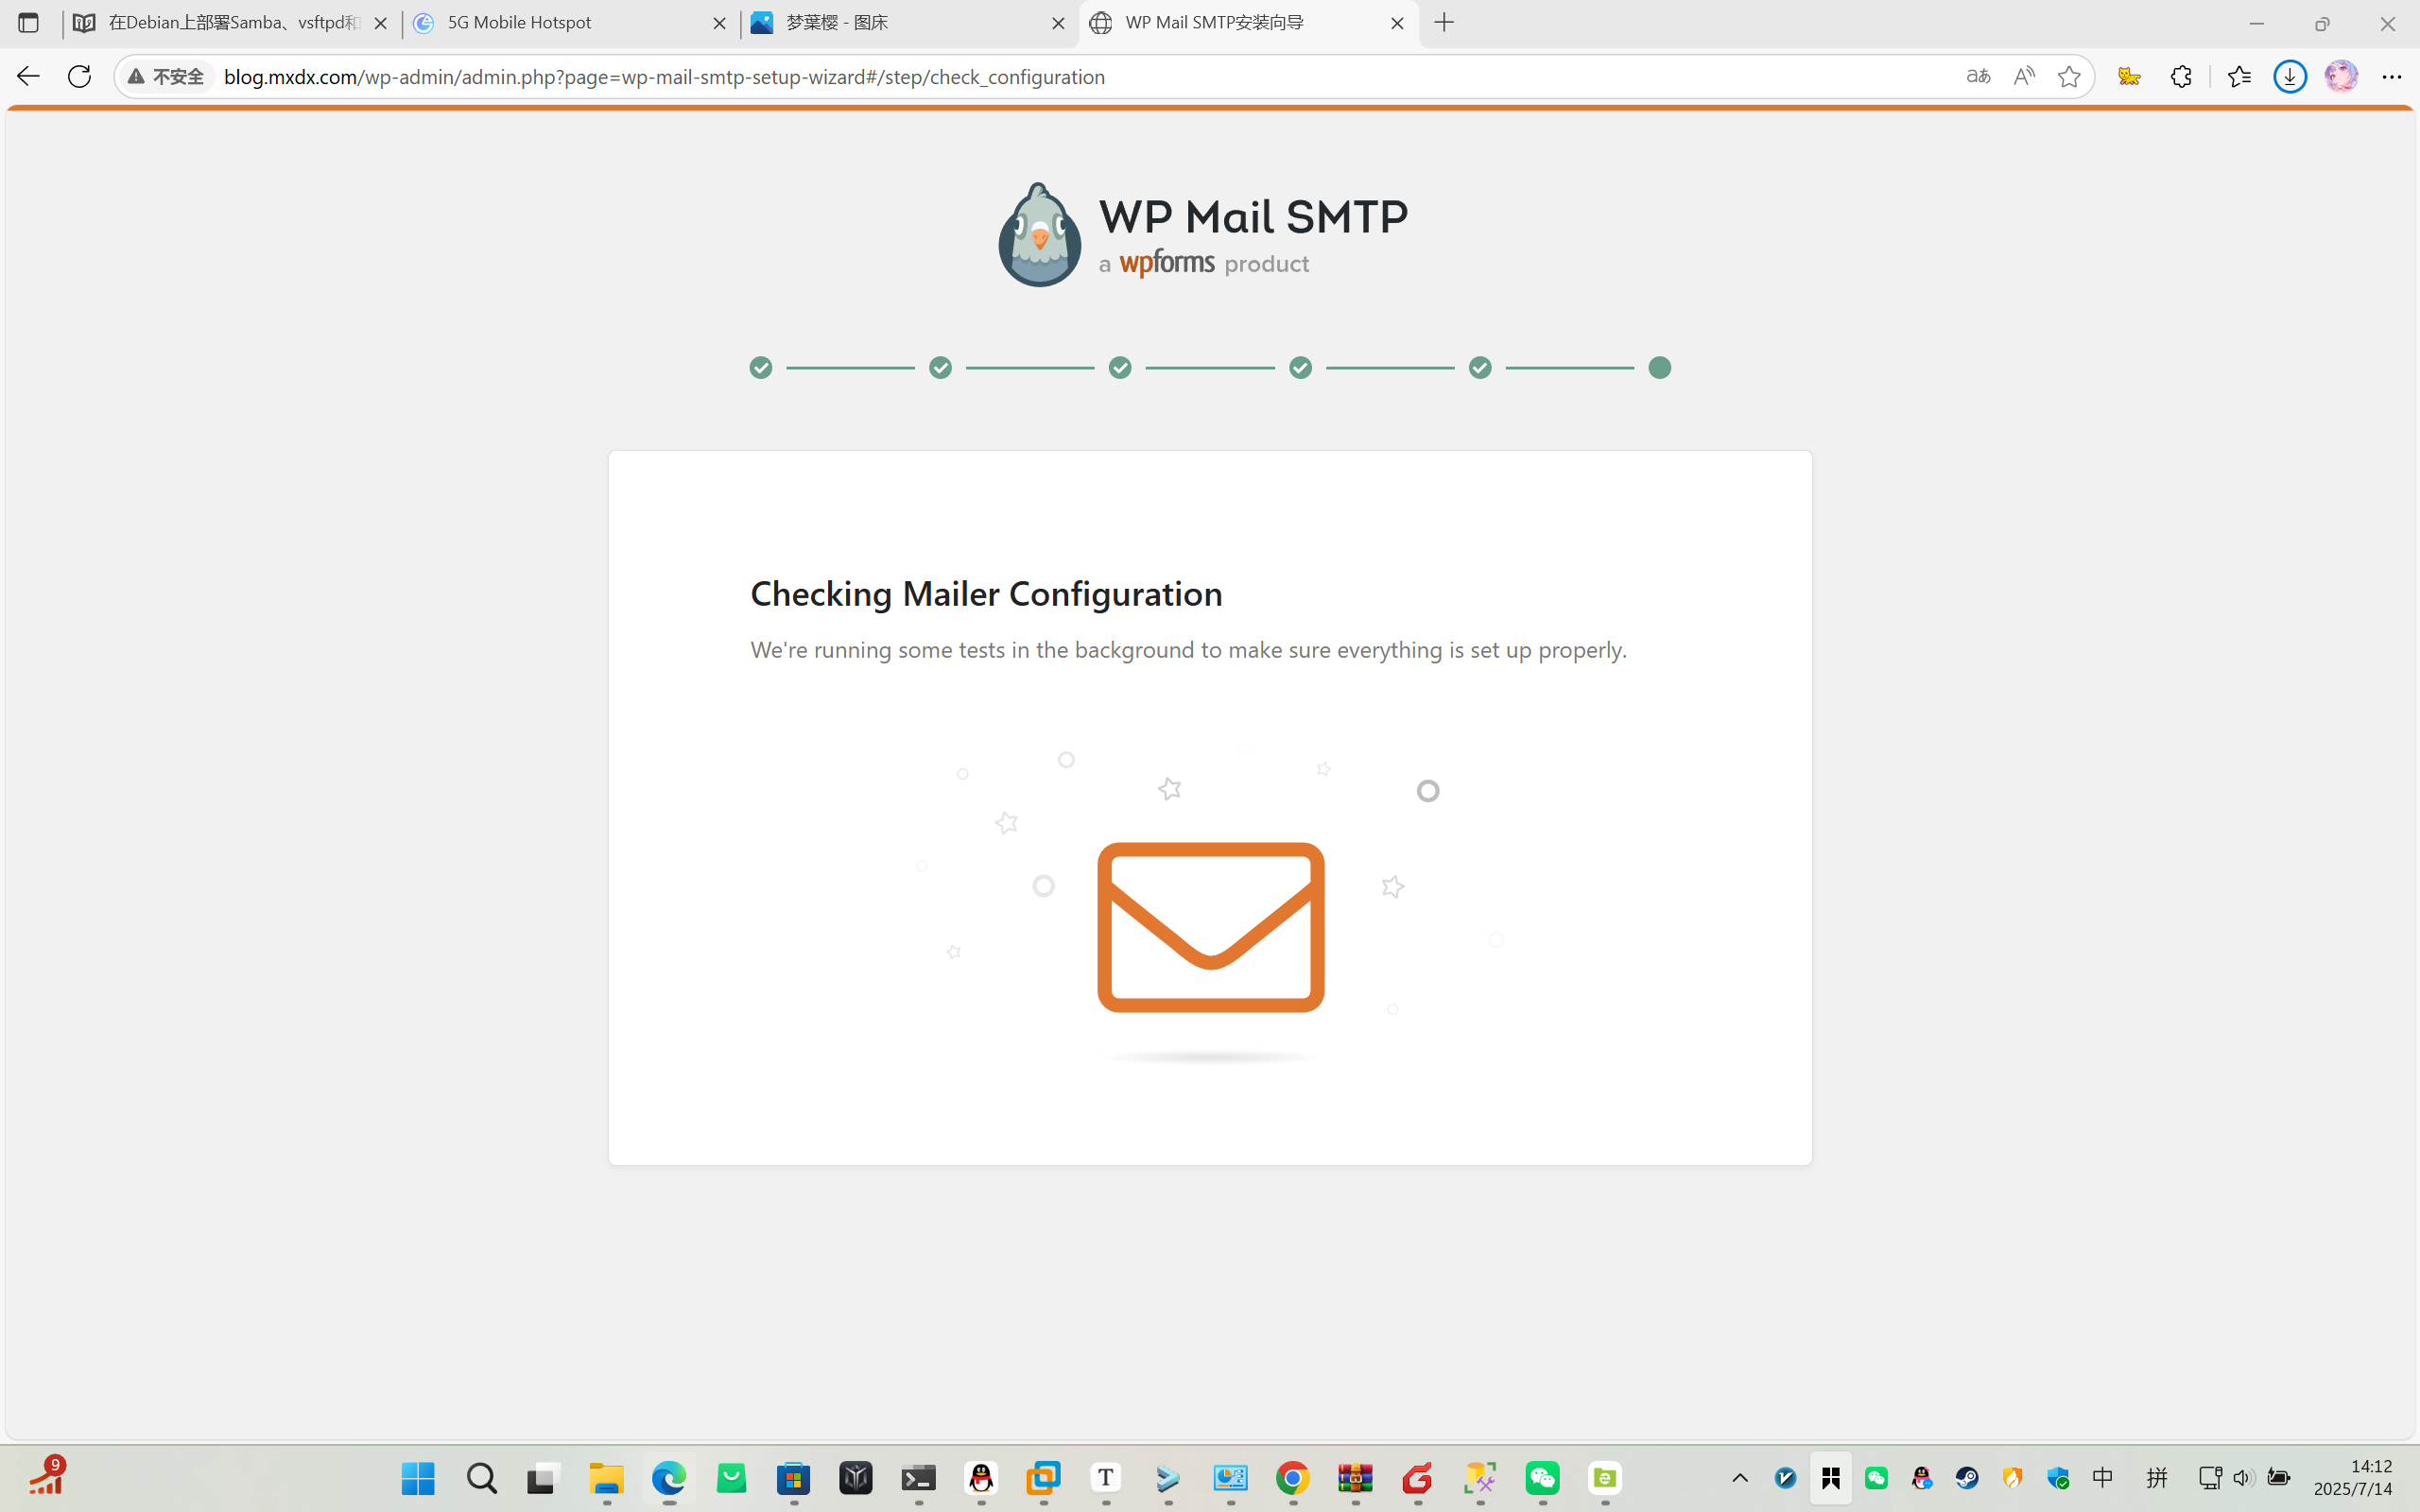Open WeChat from taskbar
2420x1512 pixels.
pyautogui.click(x=1542, y=1478)
